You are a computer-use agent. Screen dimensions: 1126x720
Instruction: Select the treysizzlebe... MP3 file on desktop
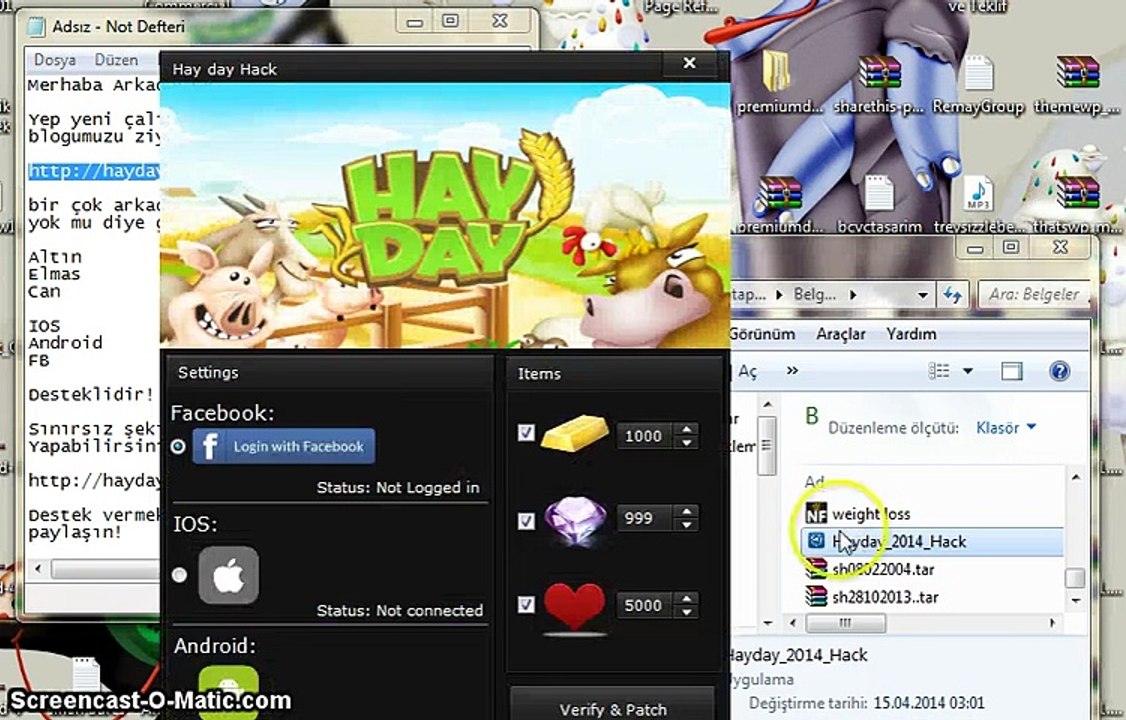click(979, 202)
